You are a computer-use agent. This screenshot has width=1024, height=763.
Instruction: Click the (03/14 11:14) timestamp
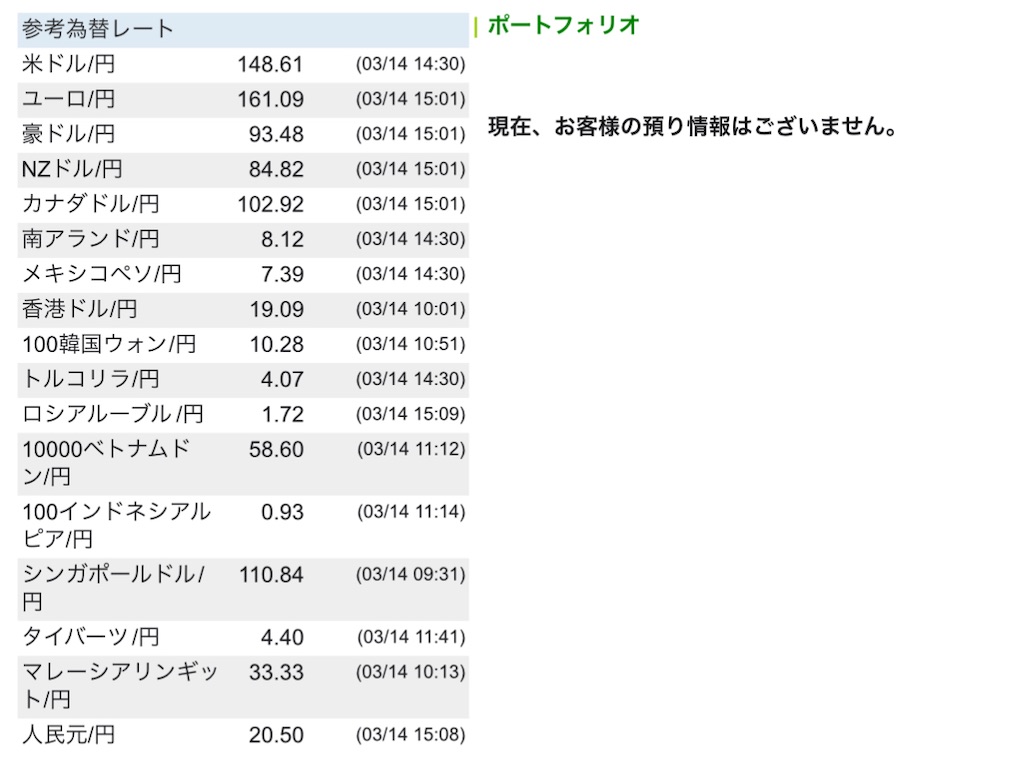(x=411, y=512)
